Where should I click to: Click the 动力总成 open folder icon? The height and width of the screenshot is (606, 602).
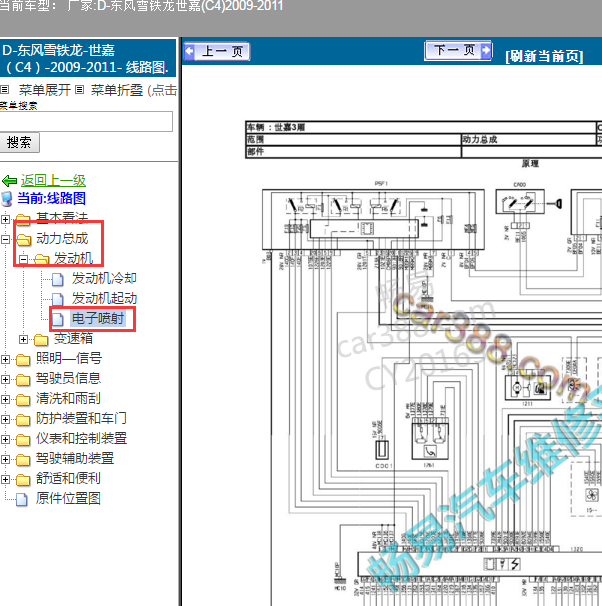pos(23,240)
